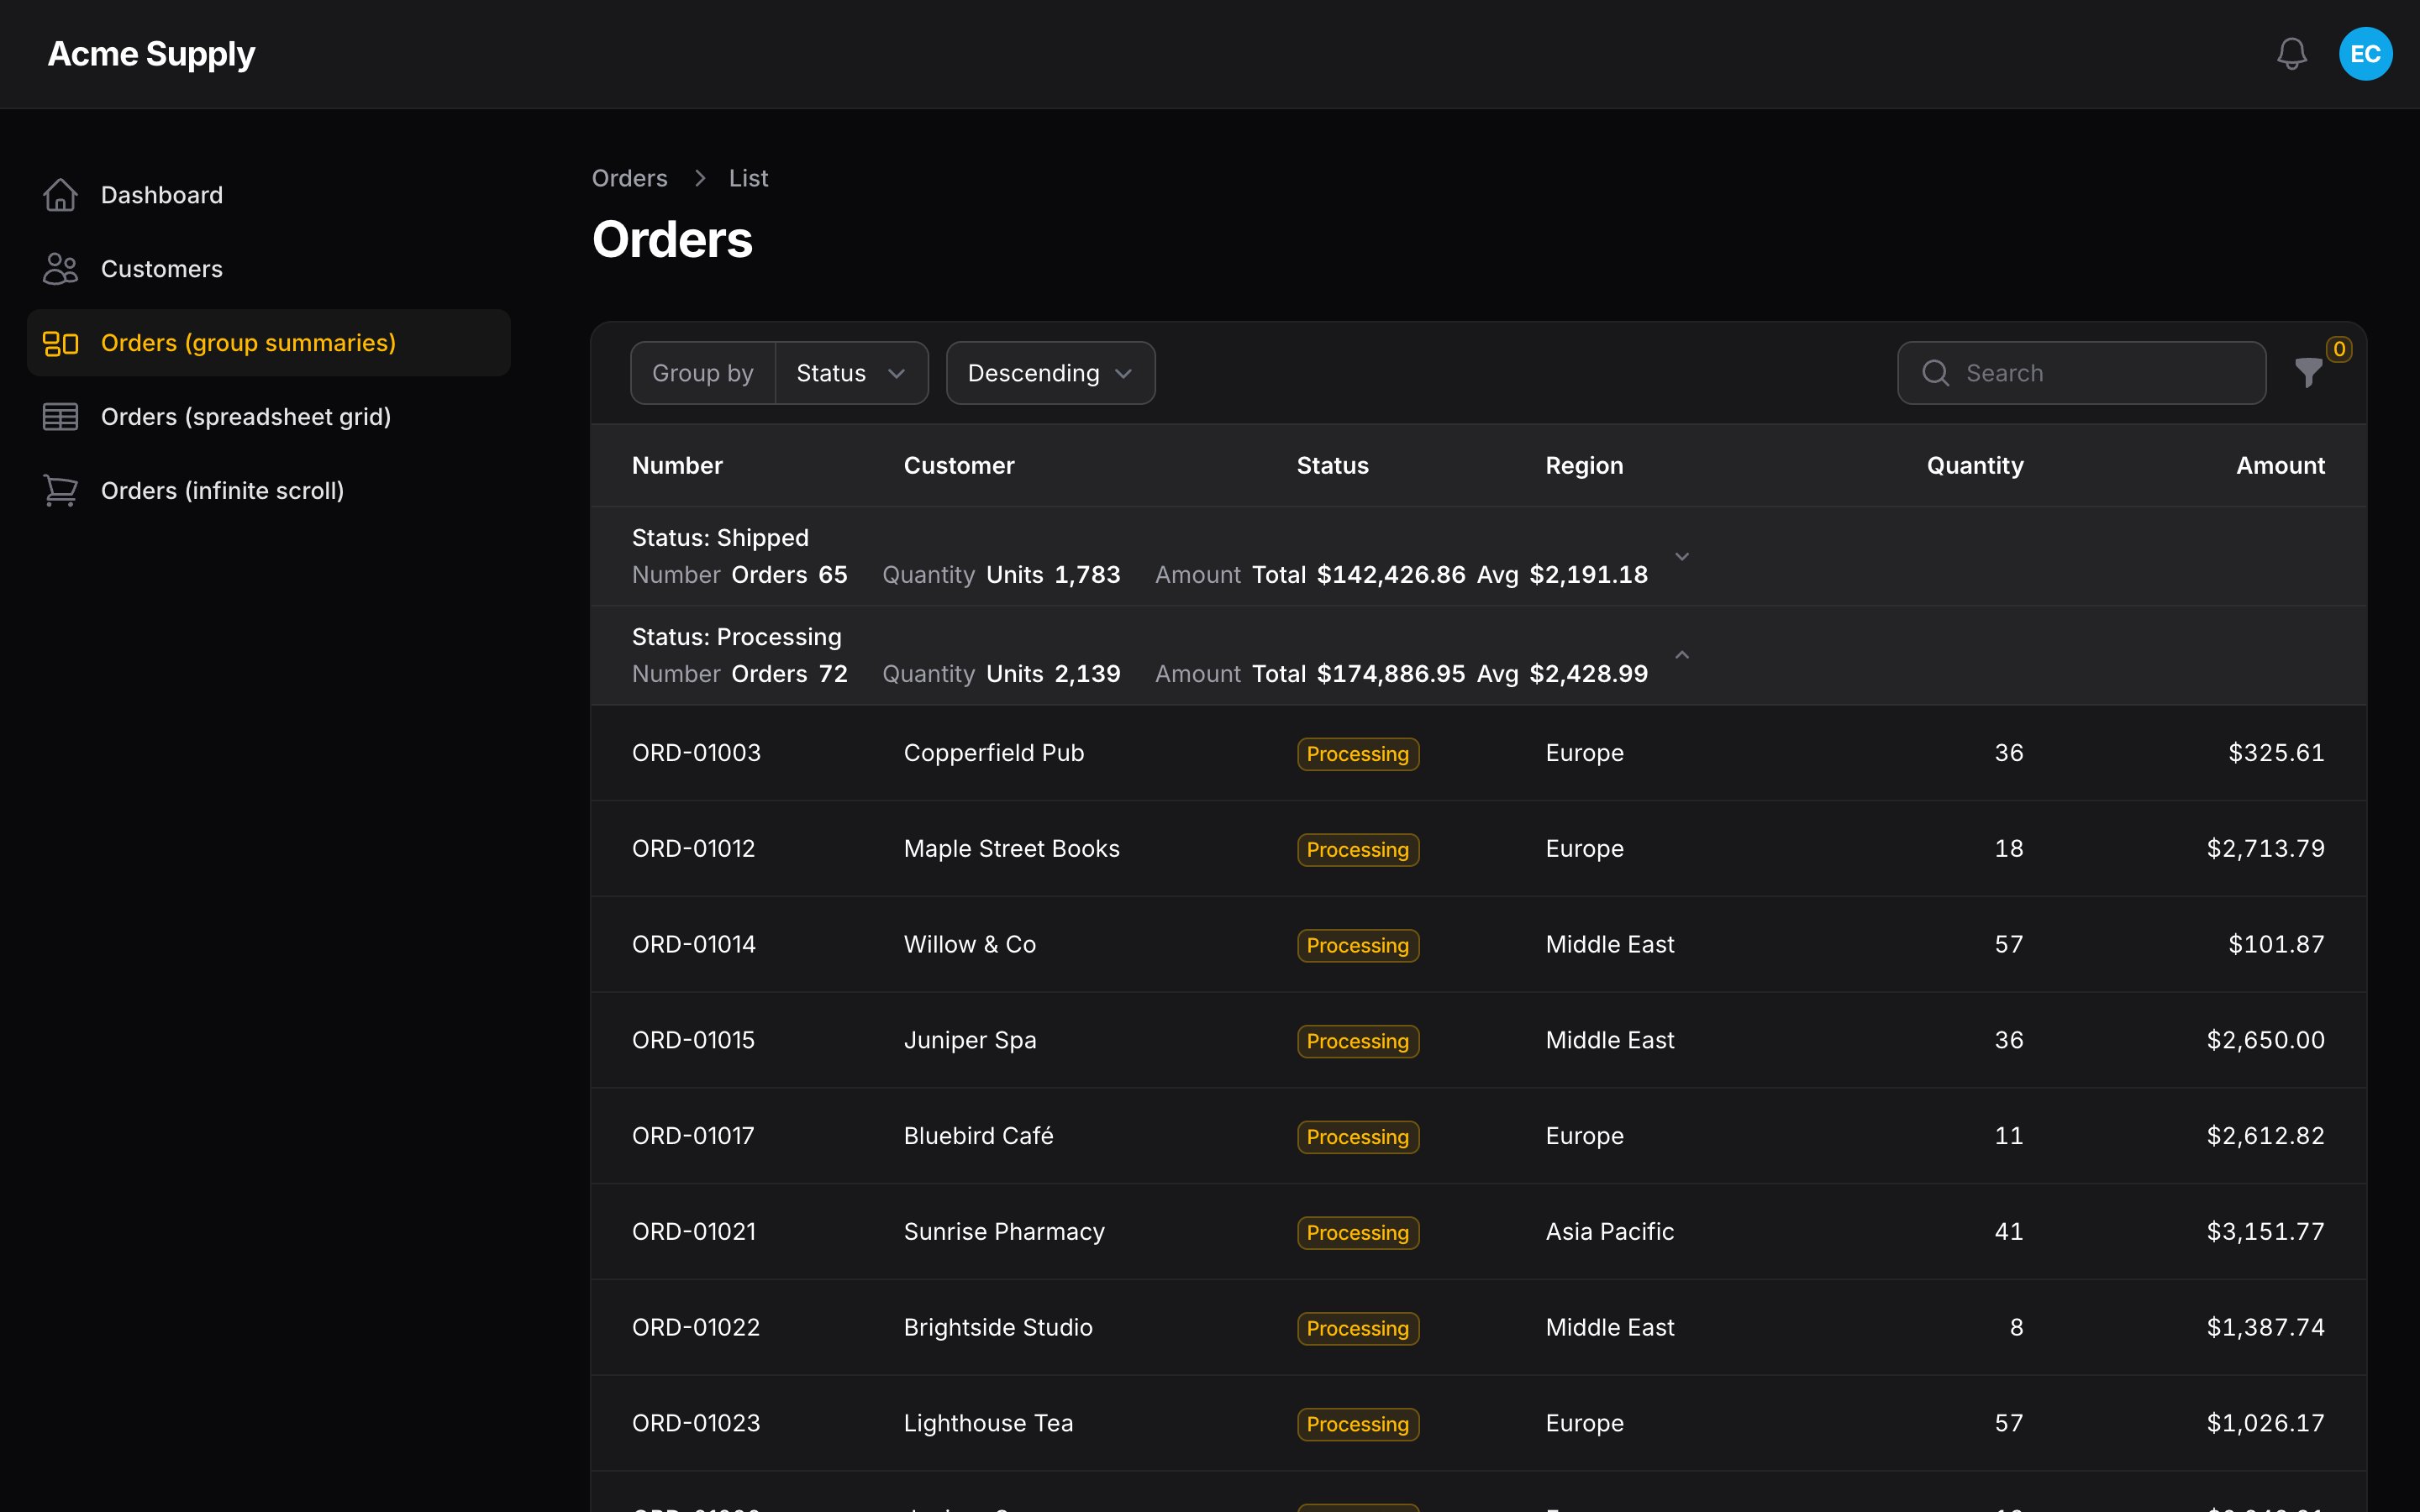Open the Customers sidebar item
The height and width of the screenshot is (1512, 2420).
(x=269, y=269)
